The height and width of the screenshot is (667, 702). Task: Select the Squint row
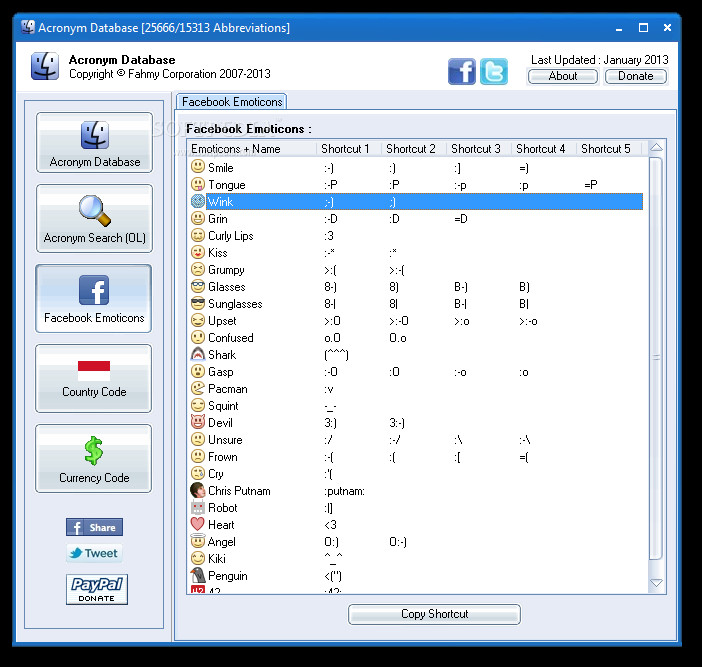coord(416,406)
